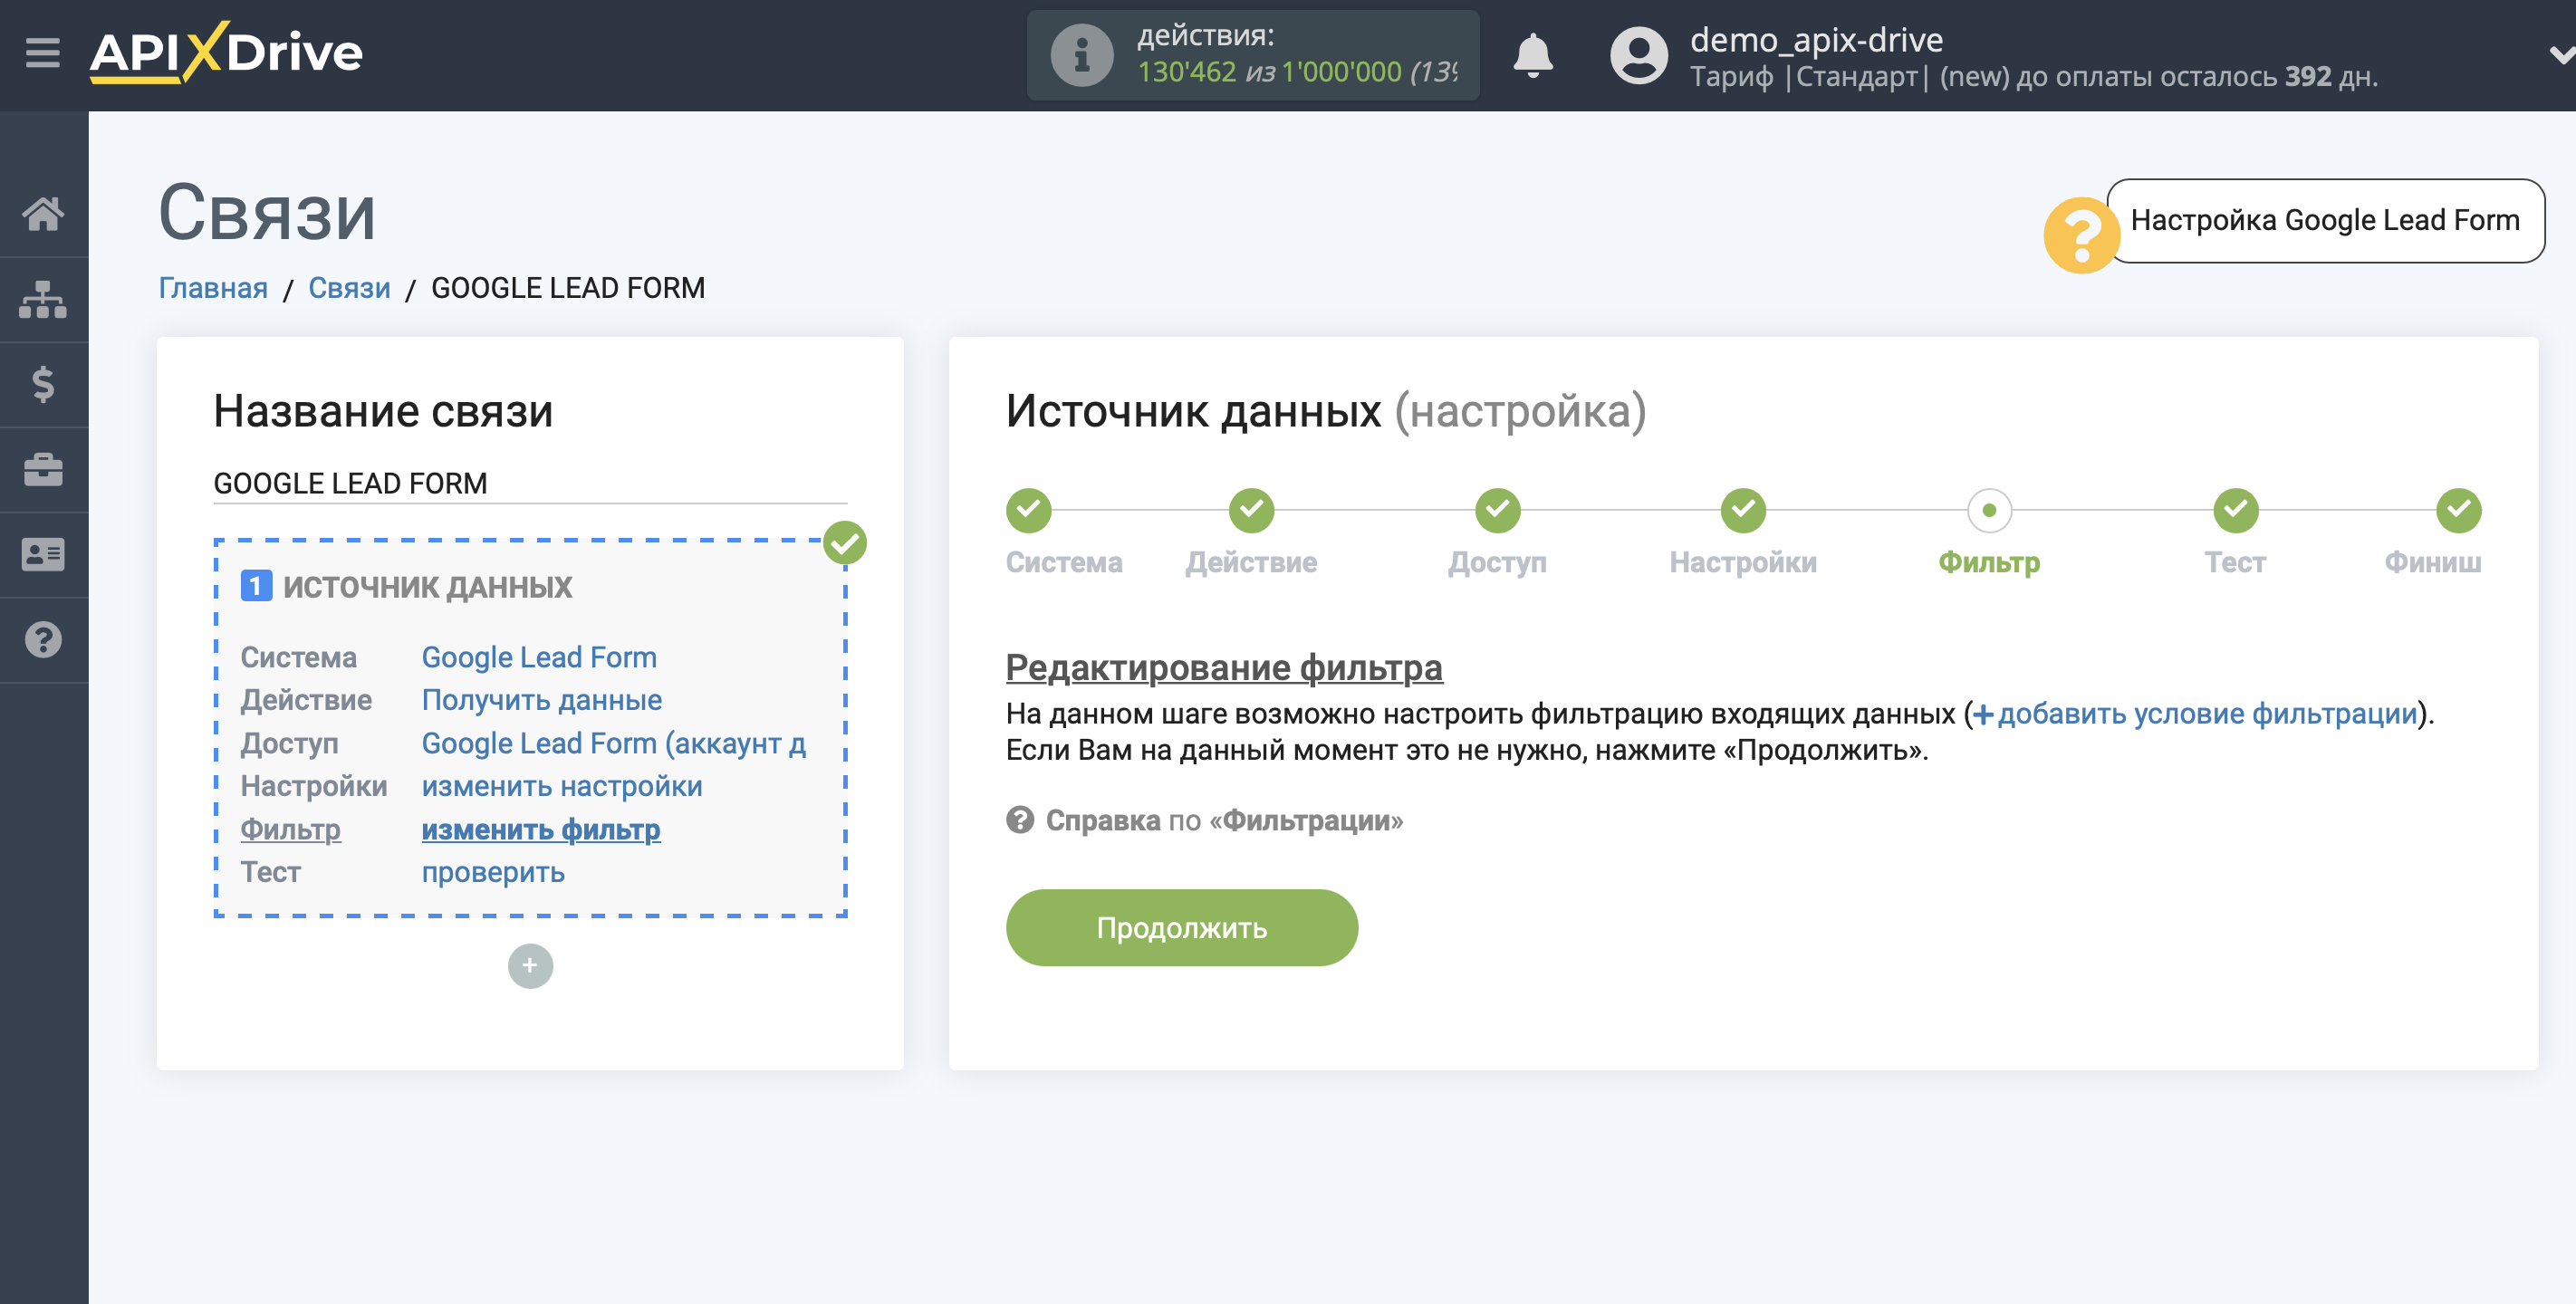Click 'добавить условие фильтрации' link
The width and height of the screenshot is (2576, 1304).
2194,713
